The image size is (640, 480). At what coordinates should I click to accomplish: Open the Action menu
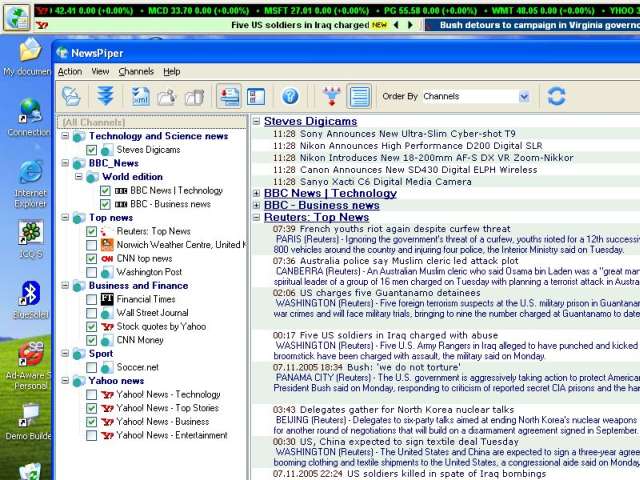coord(70,72)
